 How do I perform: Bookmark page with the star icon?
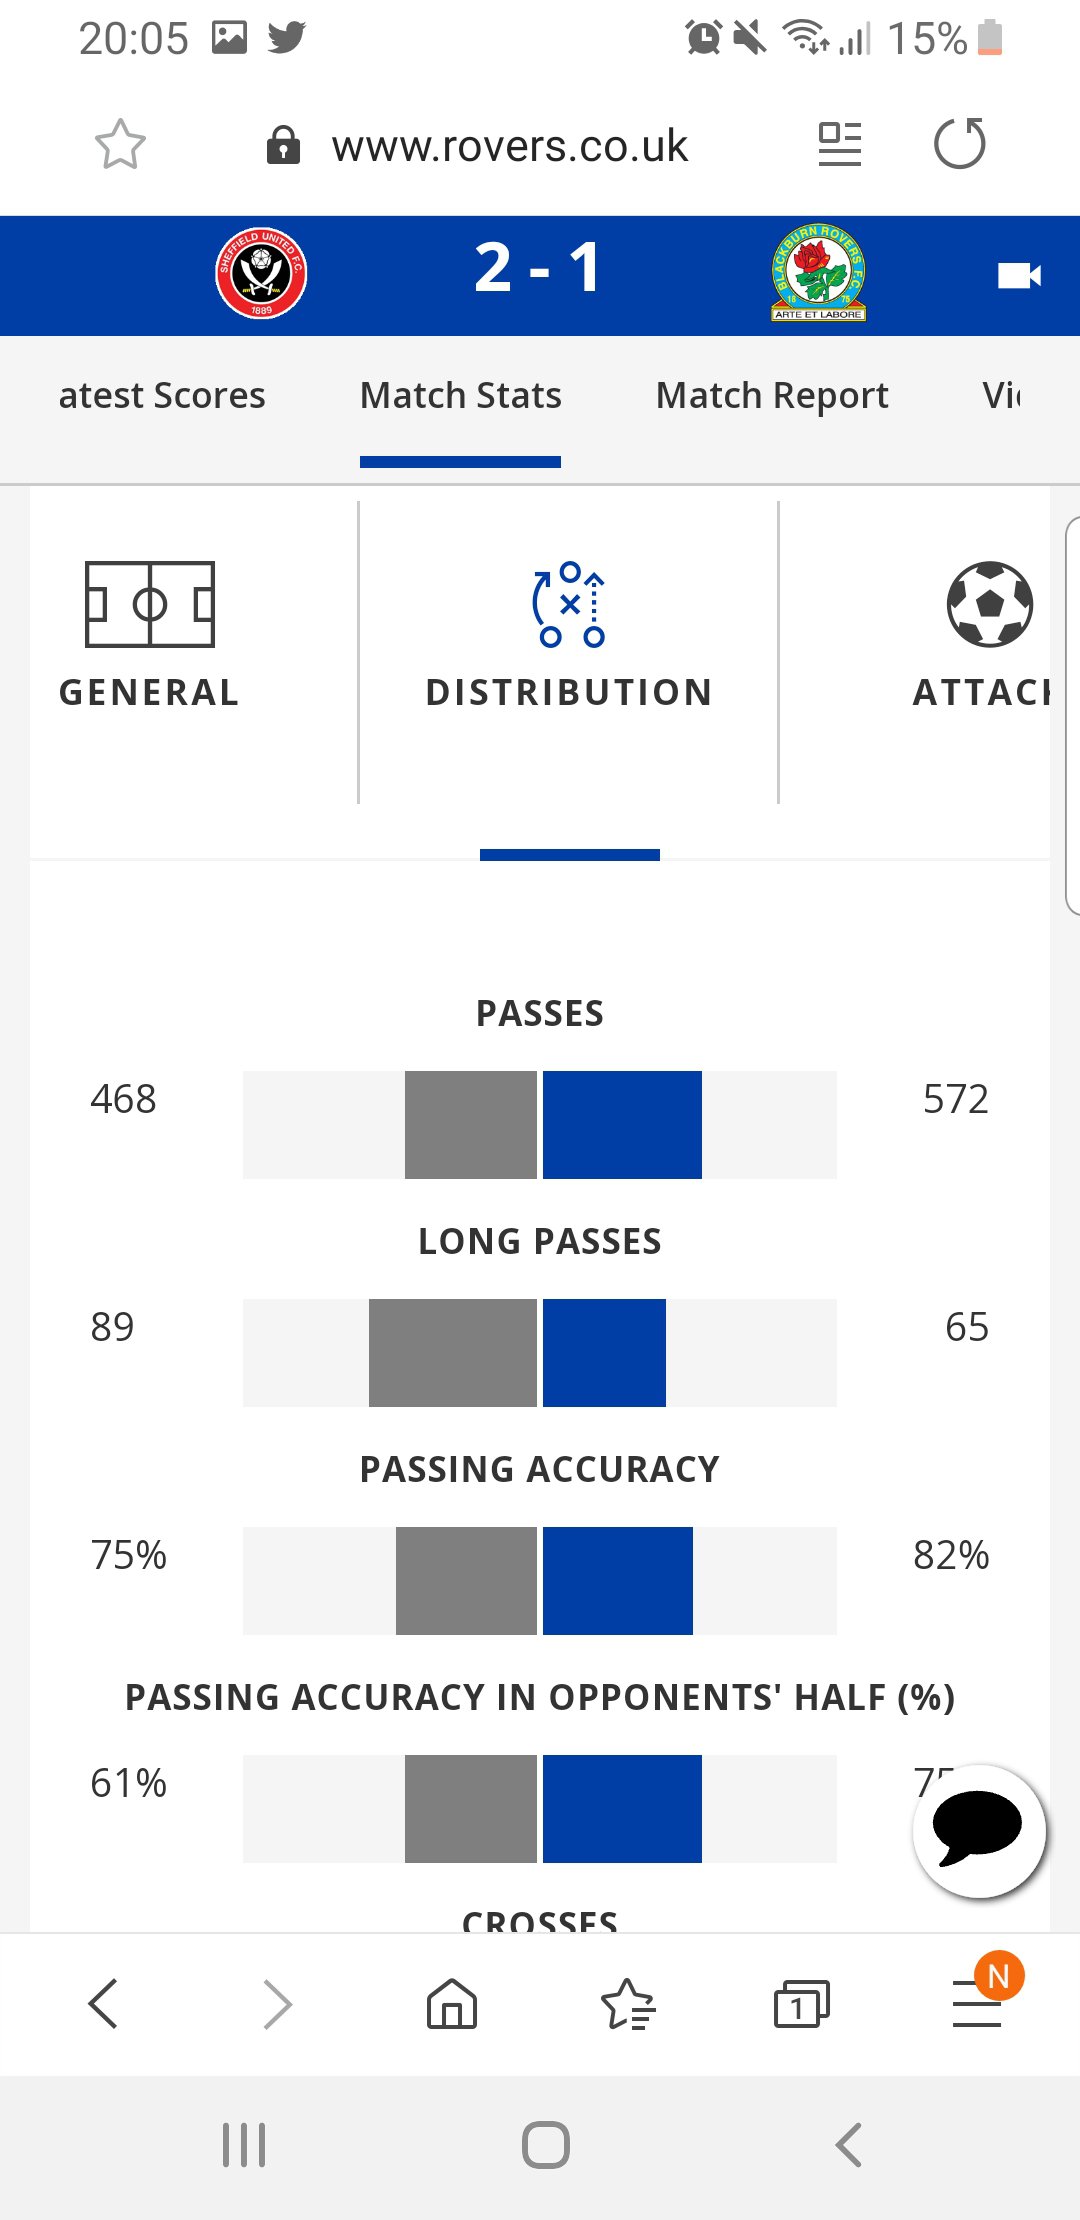[120, 145]
